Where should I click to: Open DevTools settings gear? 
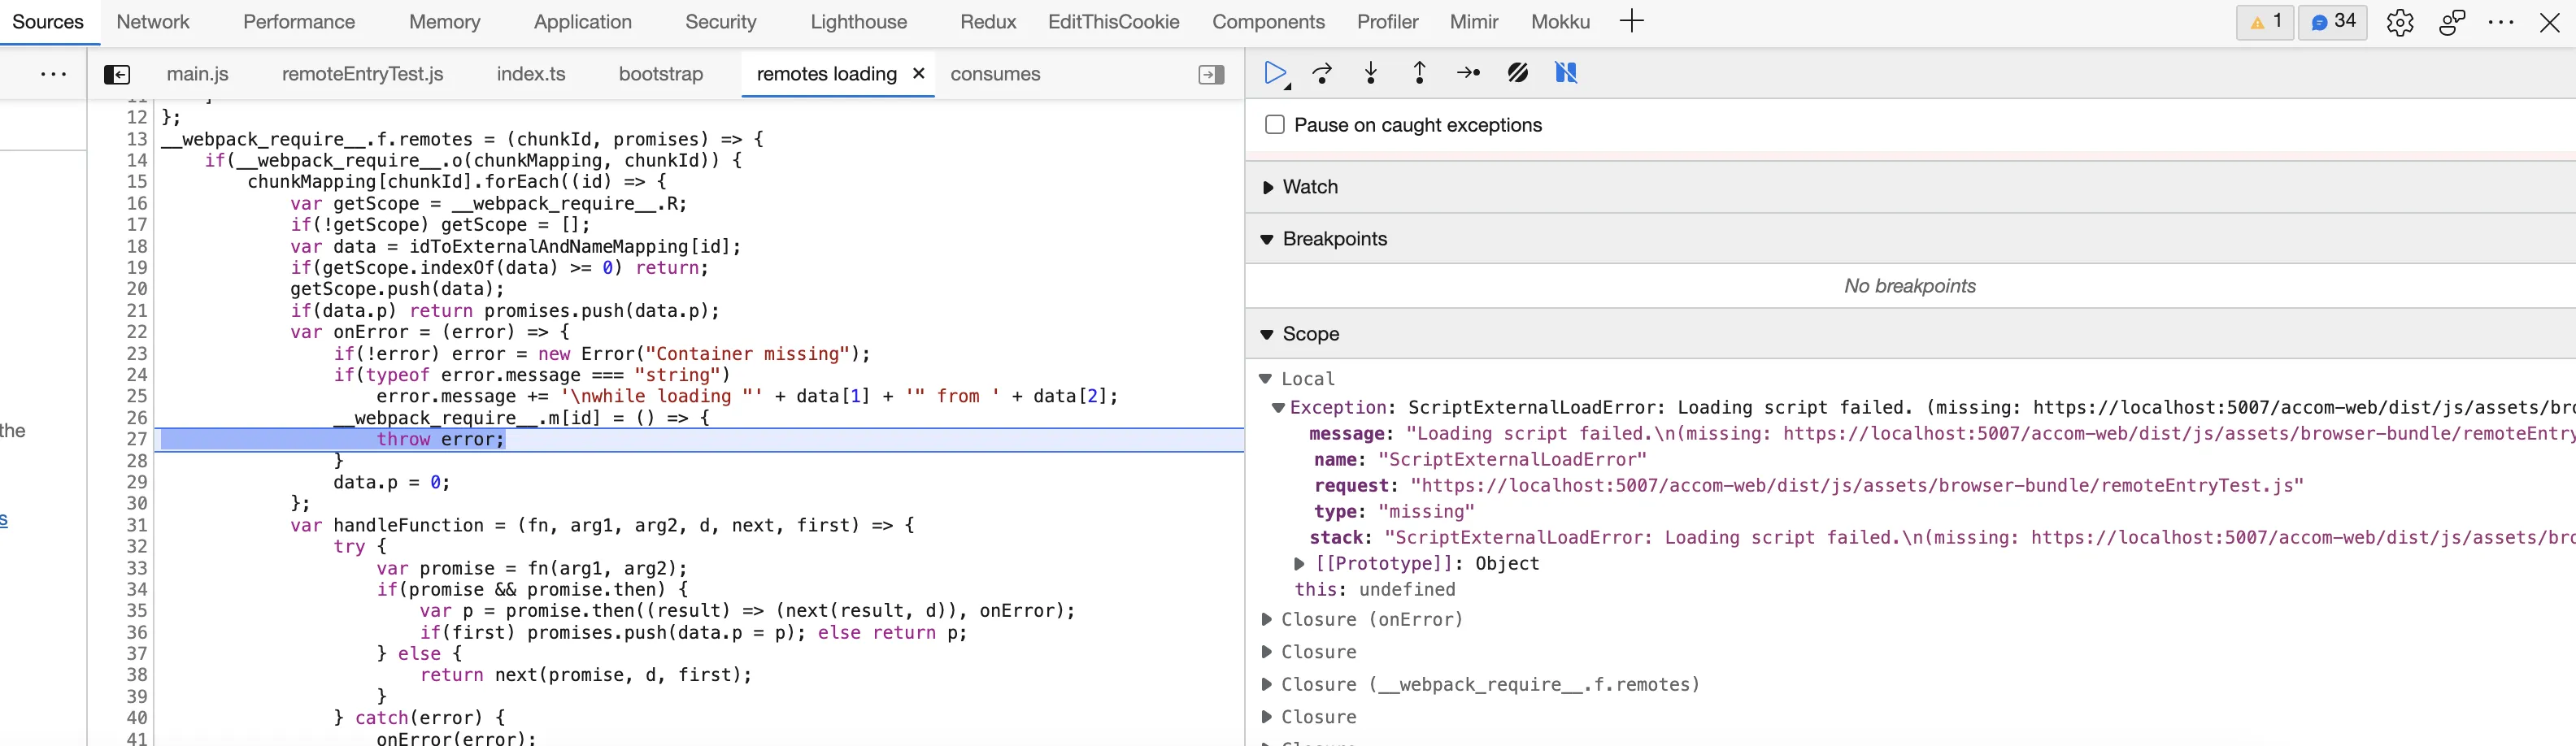[x=2400, y=23]
